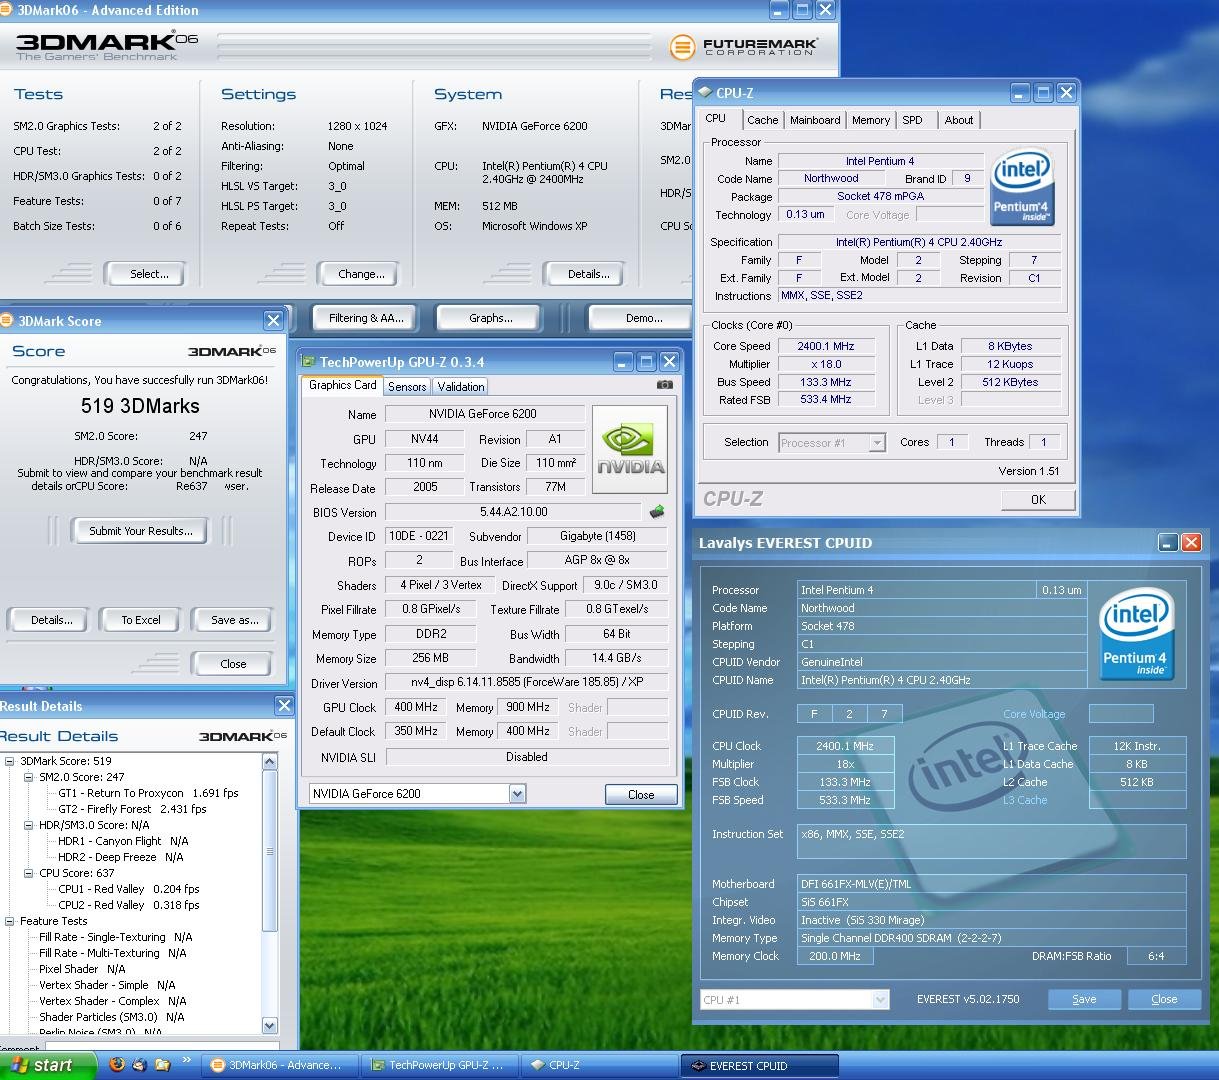This screenshot has width=1219, height=1080.
Task: Click the second quick launch icon beside Firefox
Action: pyautogui.click(x=140, y=1065)
